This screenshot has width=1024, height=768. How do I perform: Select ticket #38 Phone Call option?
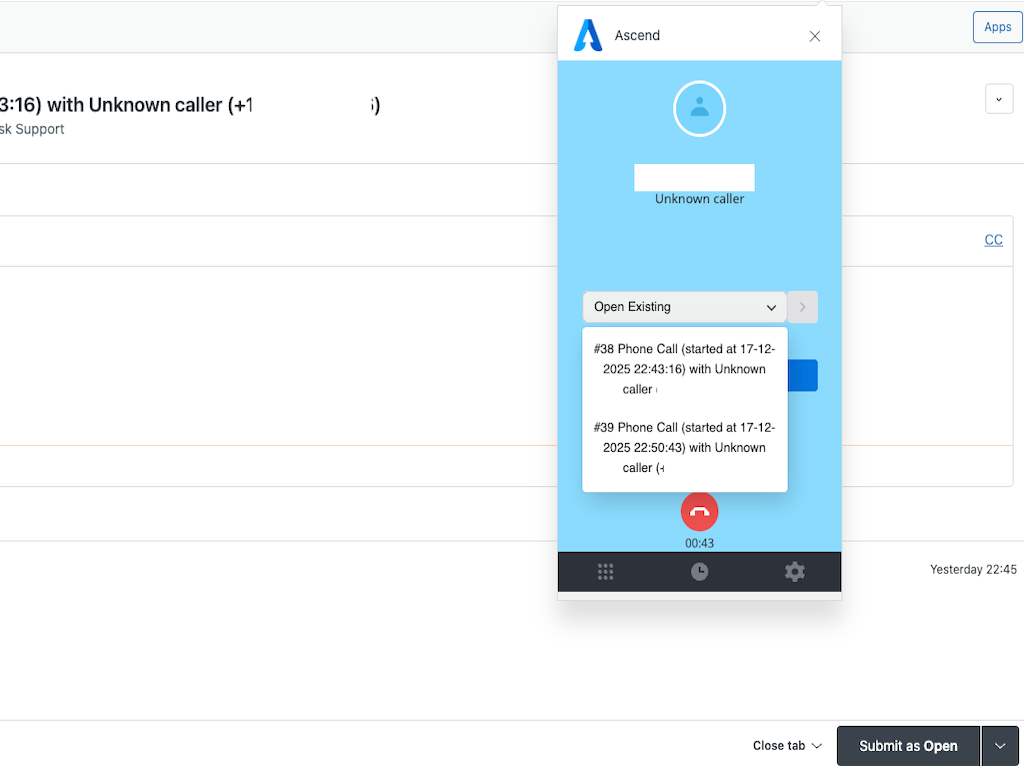click(684, 369)
